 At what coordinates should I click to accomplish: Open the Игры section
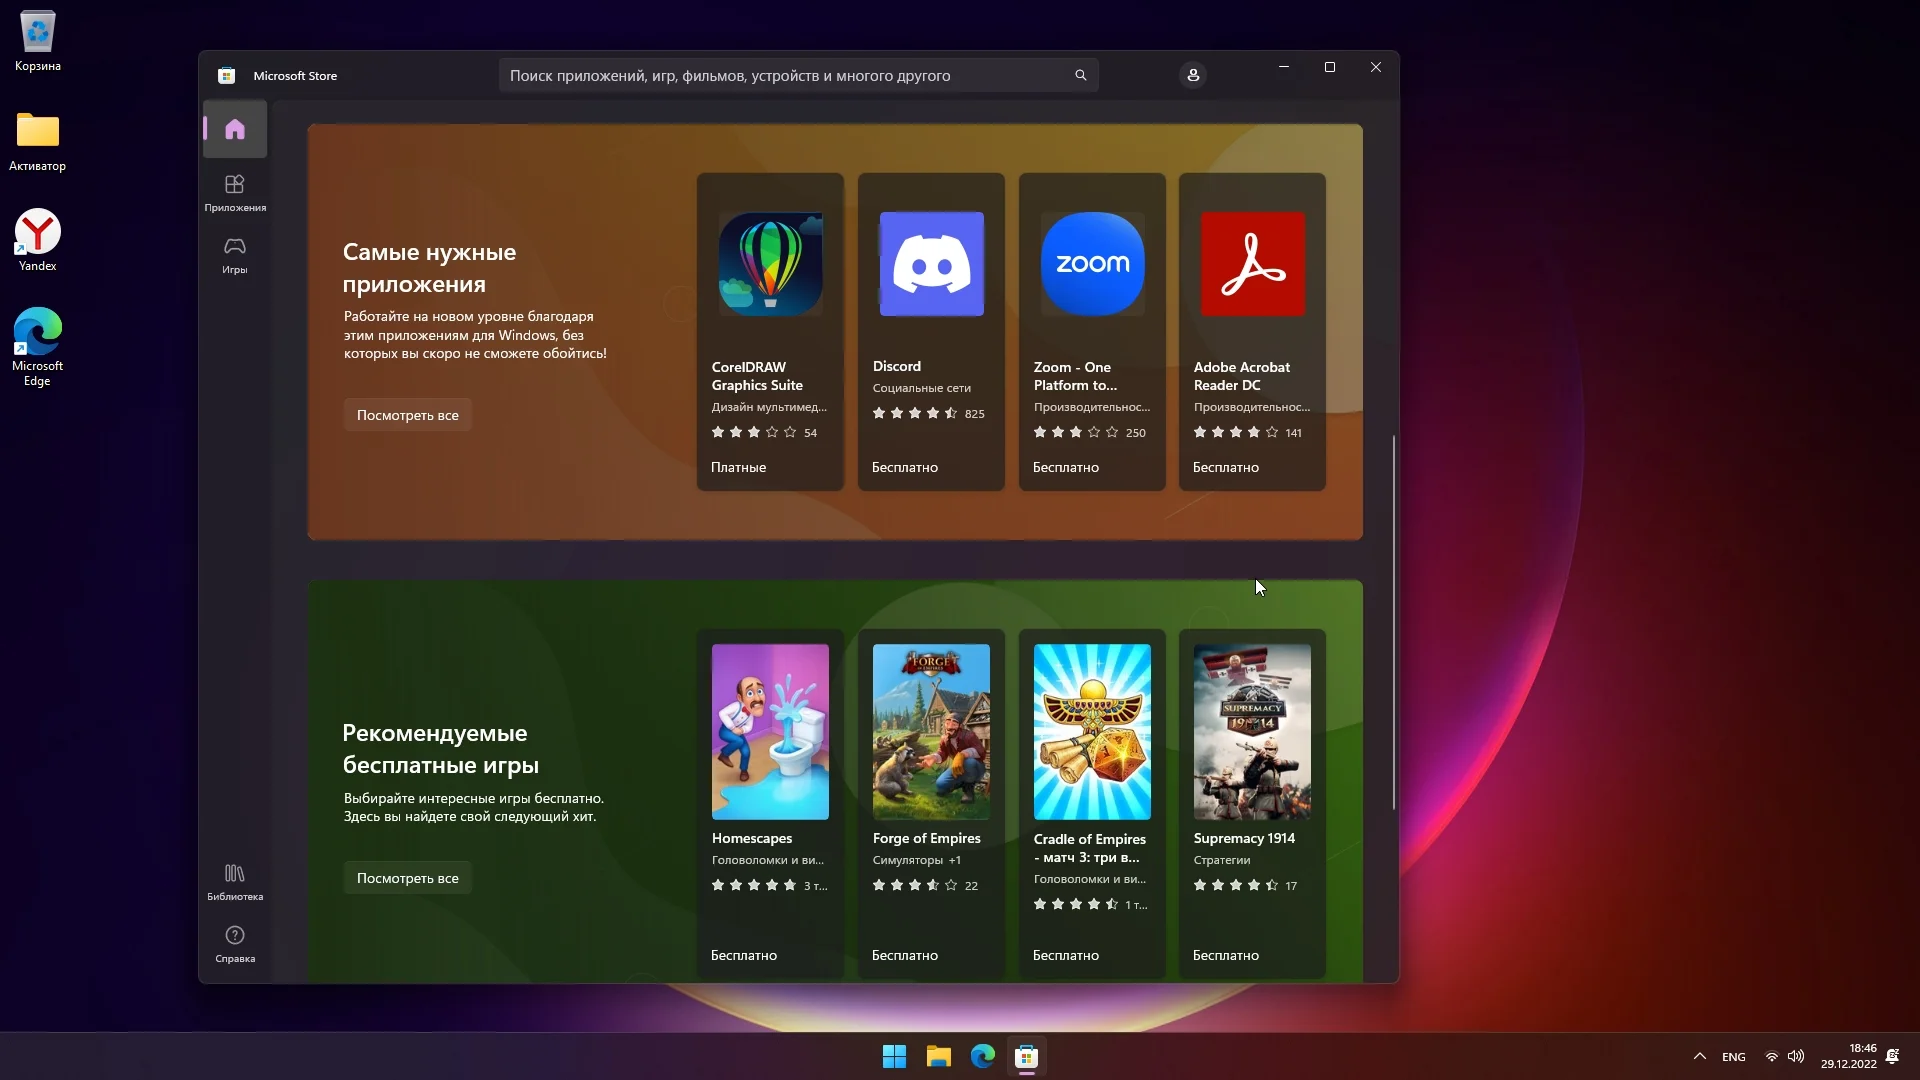[x=235, y=254]
